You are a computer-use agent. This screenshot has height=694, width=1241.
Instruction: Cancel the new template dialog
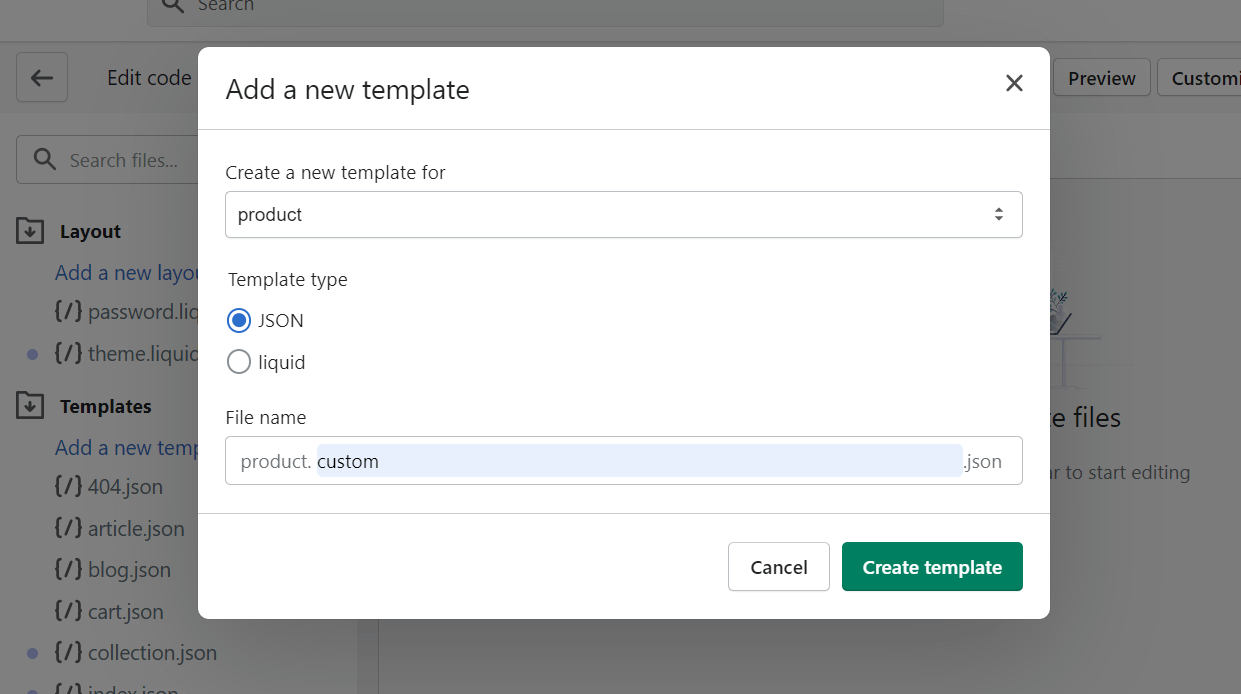point(779,567)
